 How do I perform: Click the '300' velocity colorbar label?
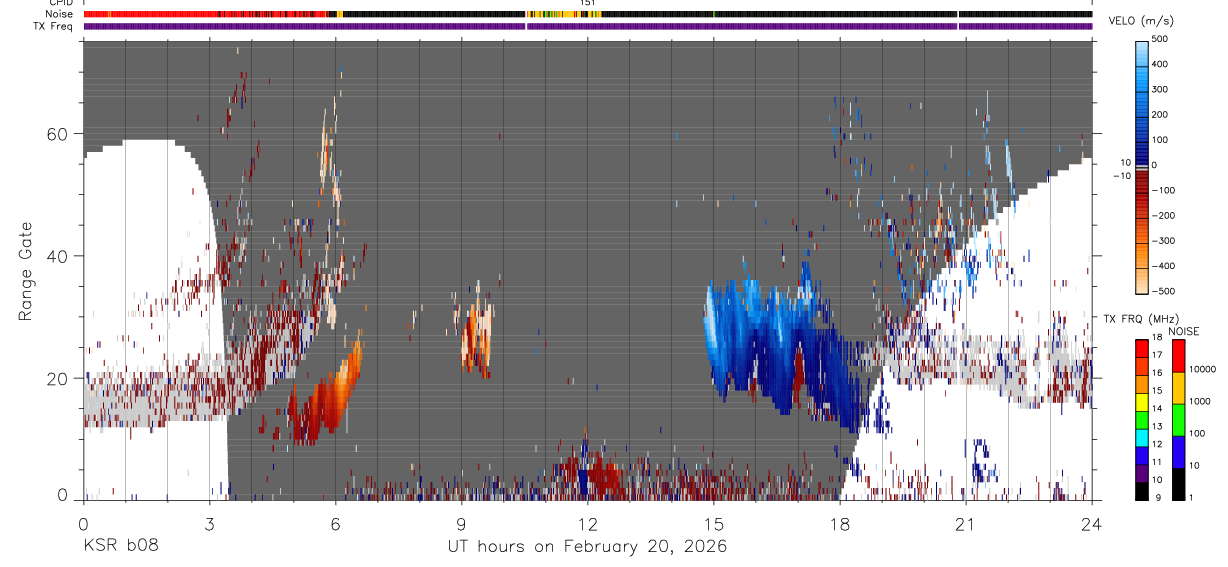pos(1162,90)
